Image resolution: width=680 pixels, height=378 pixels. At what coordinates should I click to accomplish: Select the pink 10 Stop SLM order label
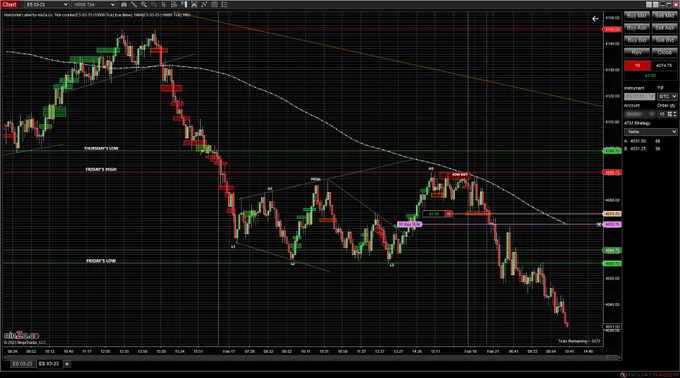409,225
